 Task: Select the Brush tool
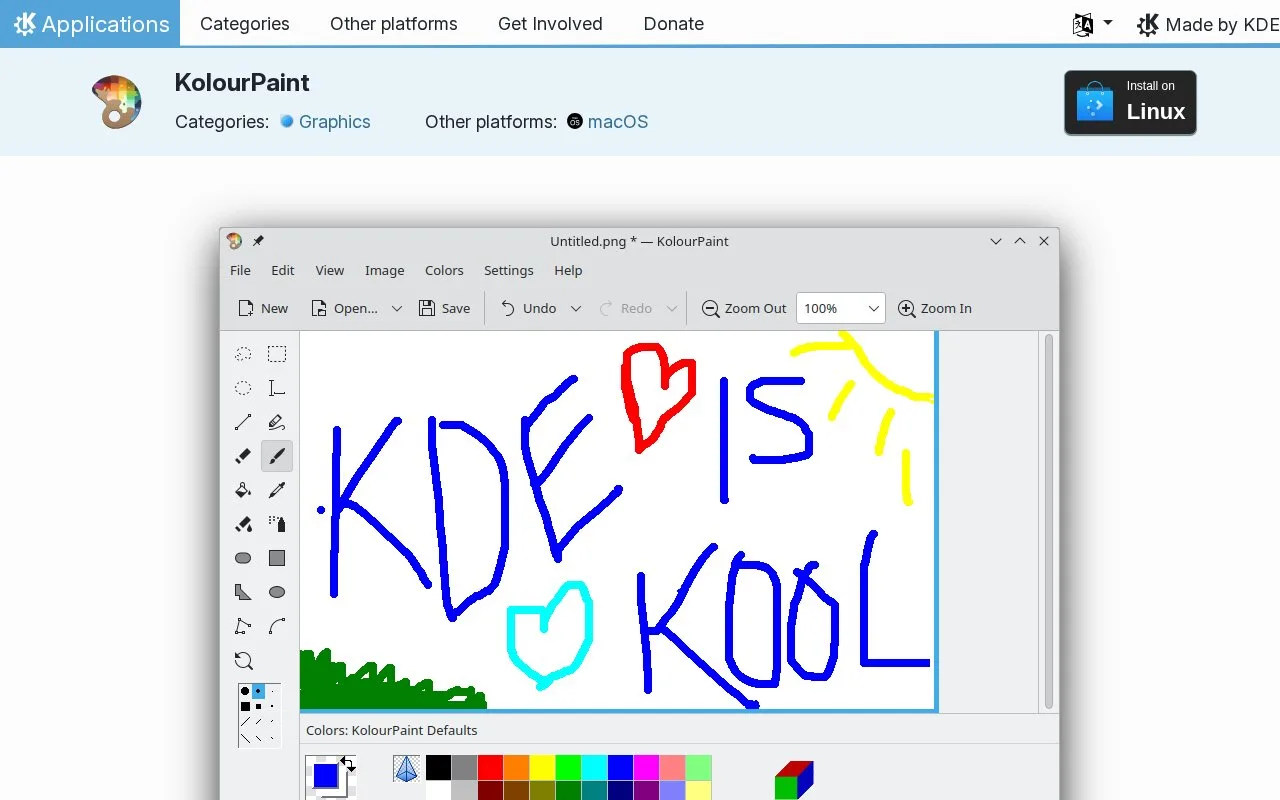click(x=277, y=456)
